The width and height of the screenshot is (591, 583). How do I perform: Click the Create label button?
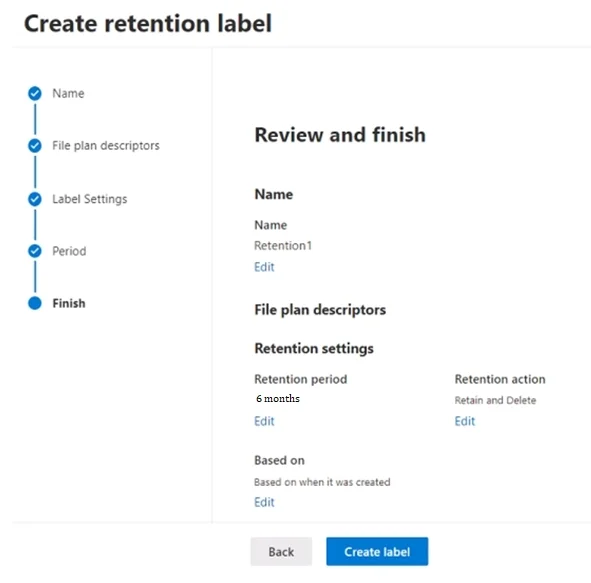[x=377, y=552]
